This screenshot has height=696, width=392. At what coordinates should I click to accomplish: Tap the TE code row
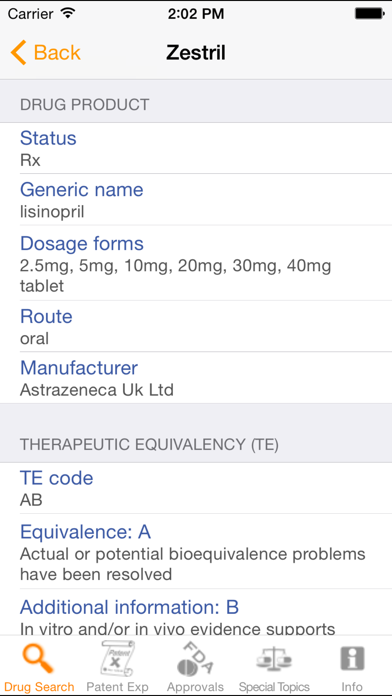(196, 488)
